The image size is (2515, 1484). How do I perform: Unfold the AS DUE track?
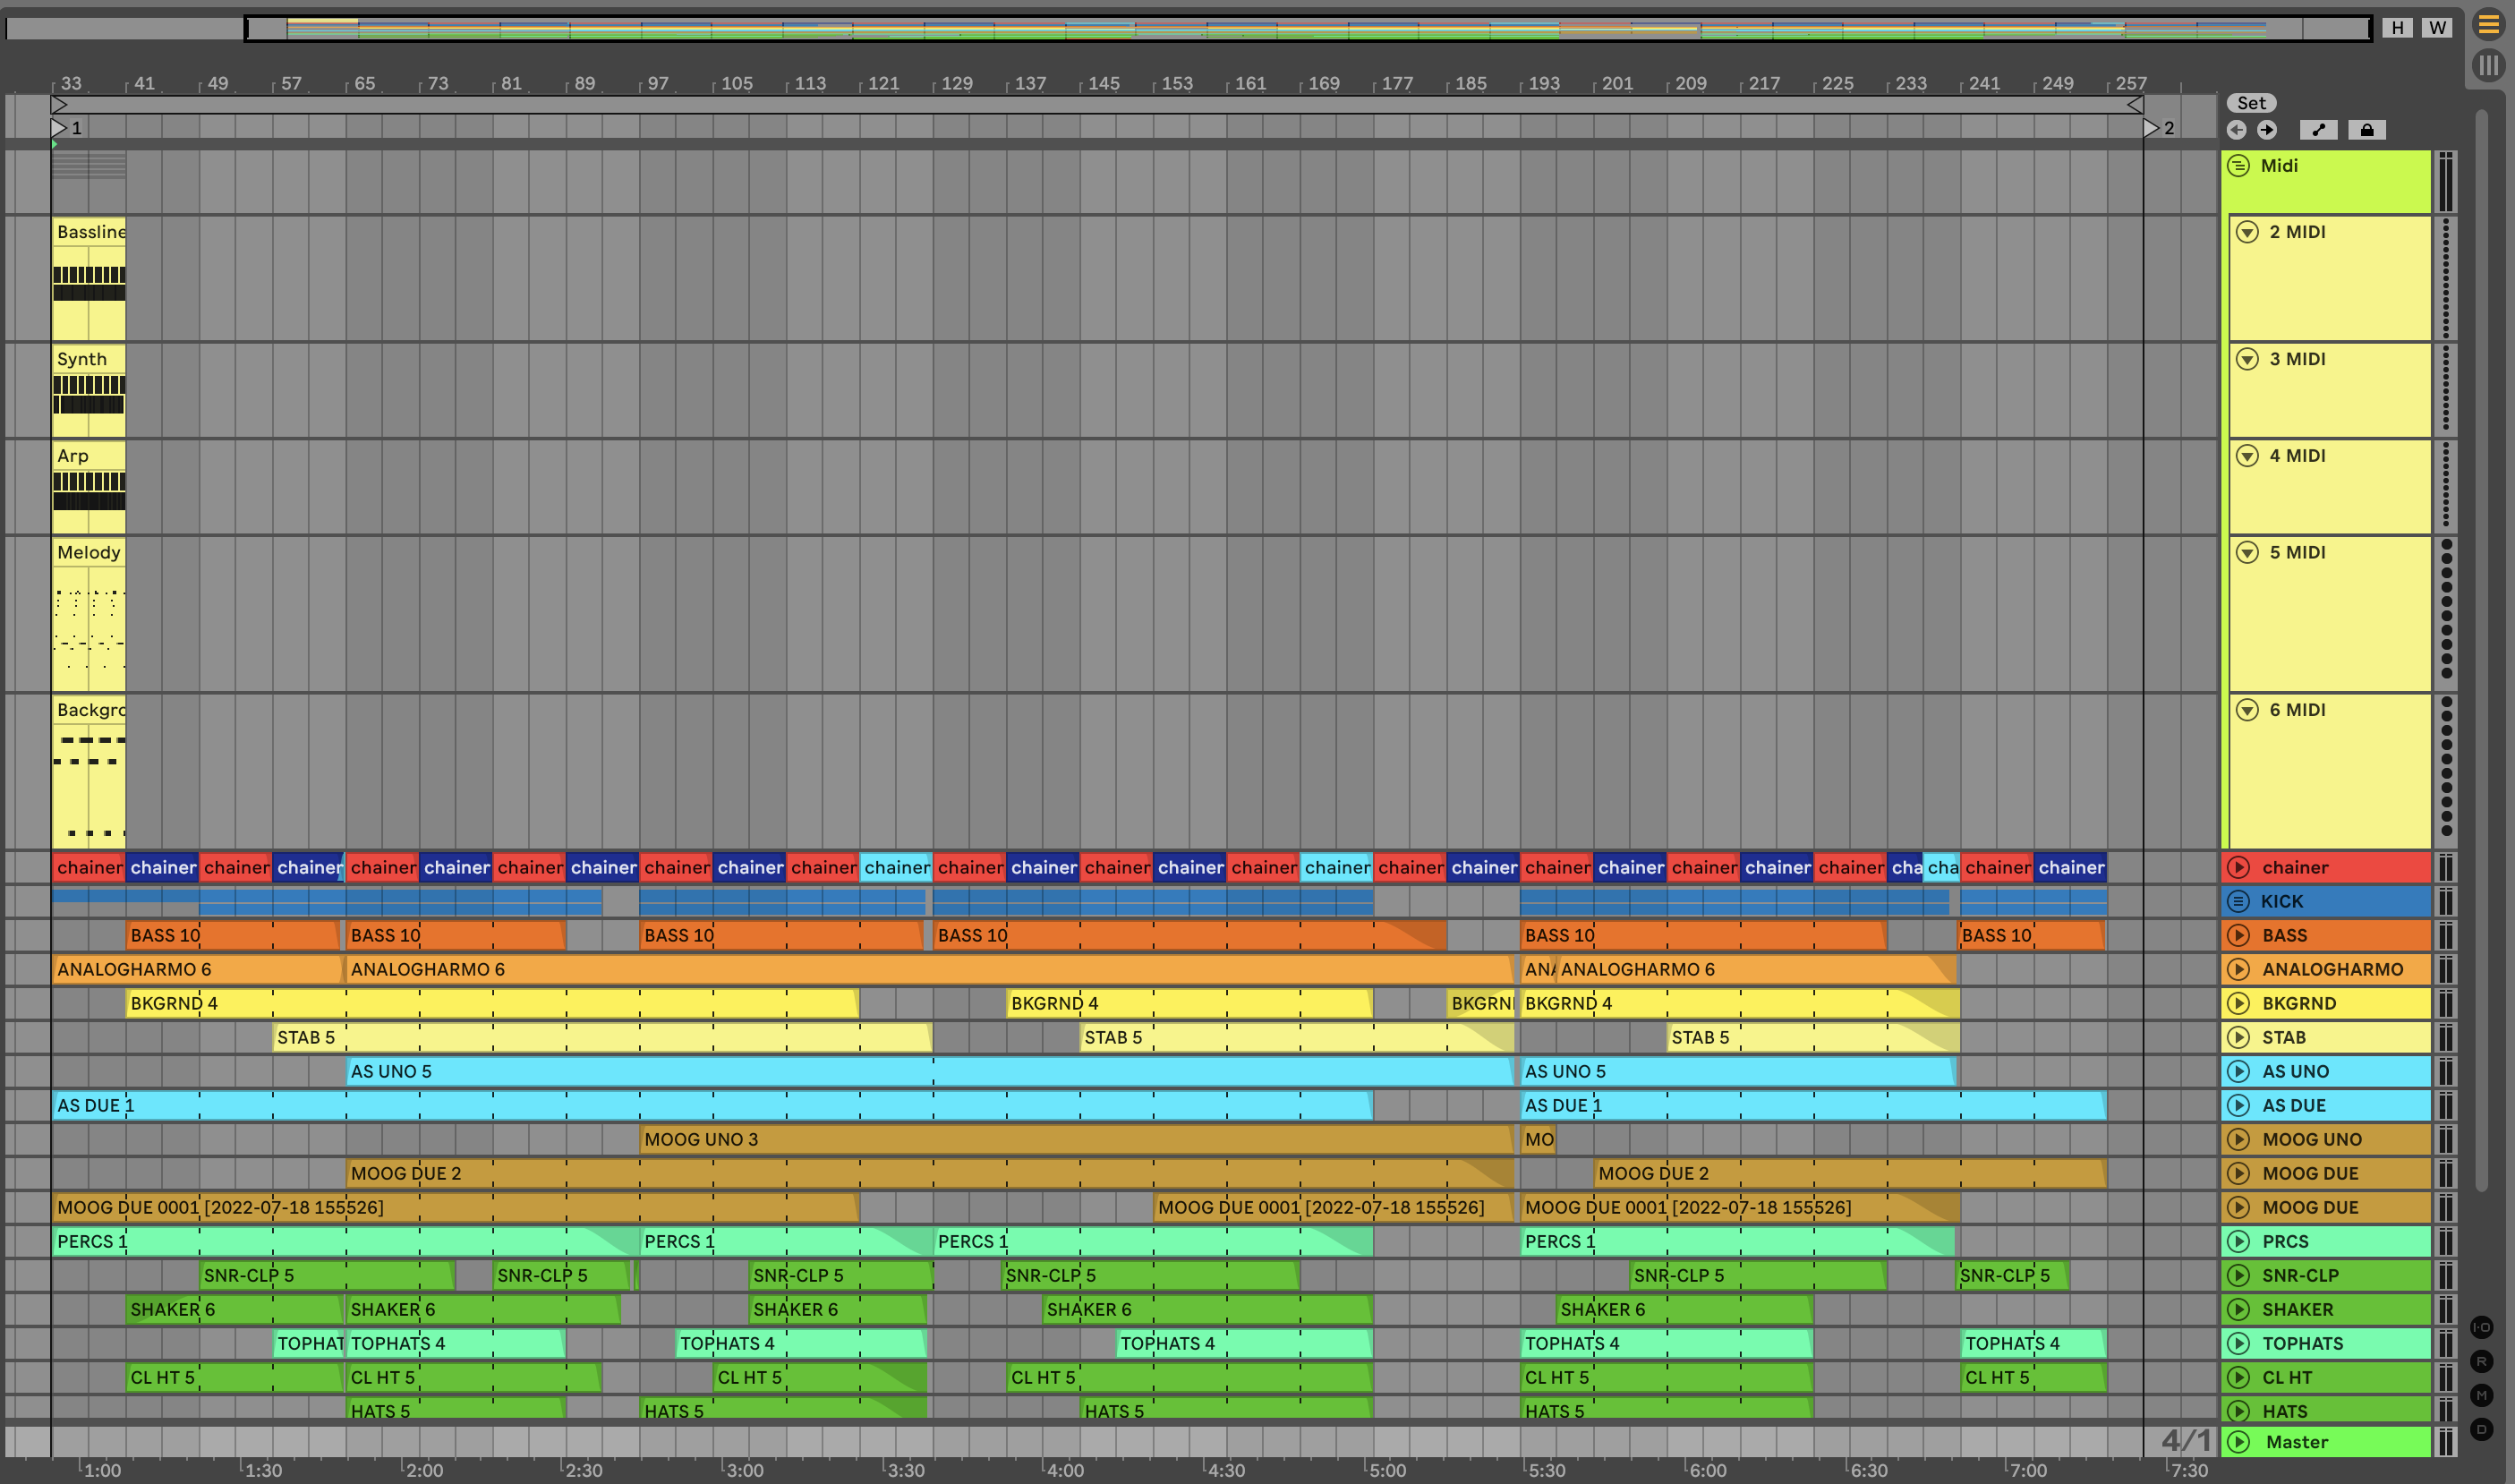pyautogui.click(x=2239, y=1106)
